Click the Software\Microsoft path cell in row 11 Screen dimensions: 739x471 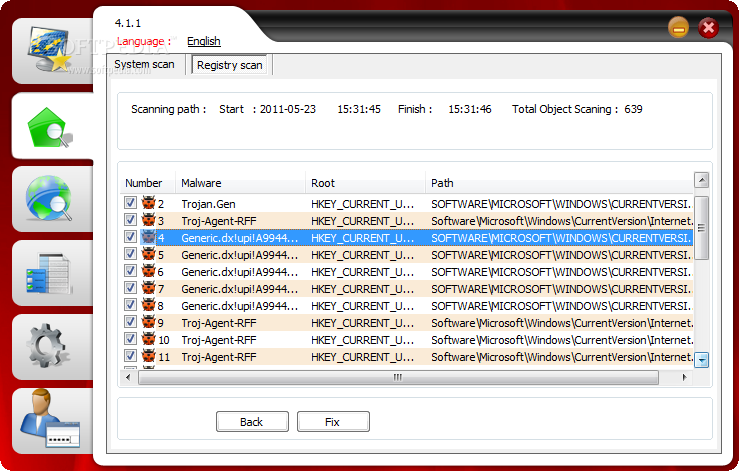tap(561, 356)
